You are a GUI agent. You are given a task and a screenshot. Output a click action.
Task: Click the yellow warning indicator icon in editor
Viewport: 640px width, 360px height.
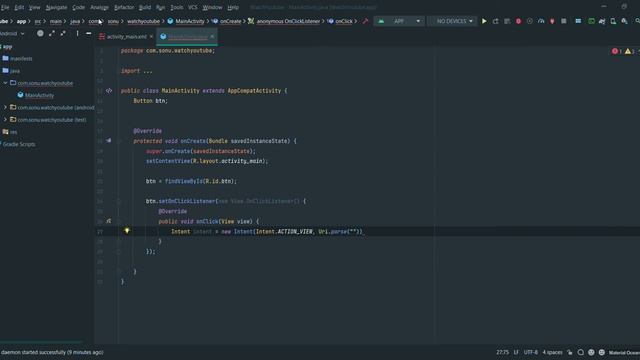point(628,51)
